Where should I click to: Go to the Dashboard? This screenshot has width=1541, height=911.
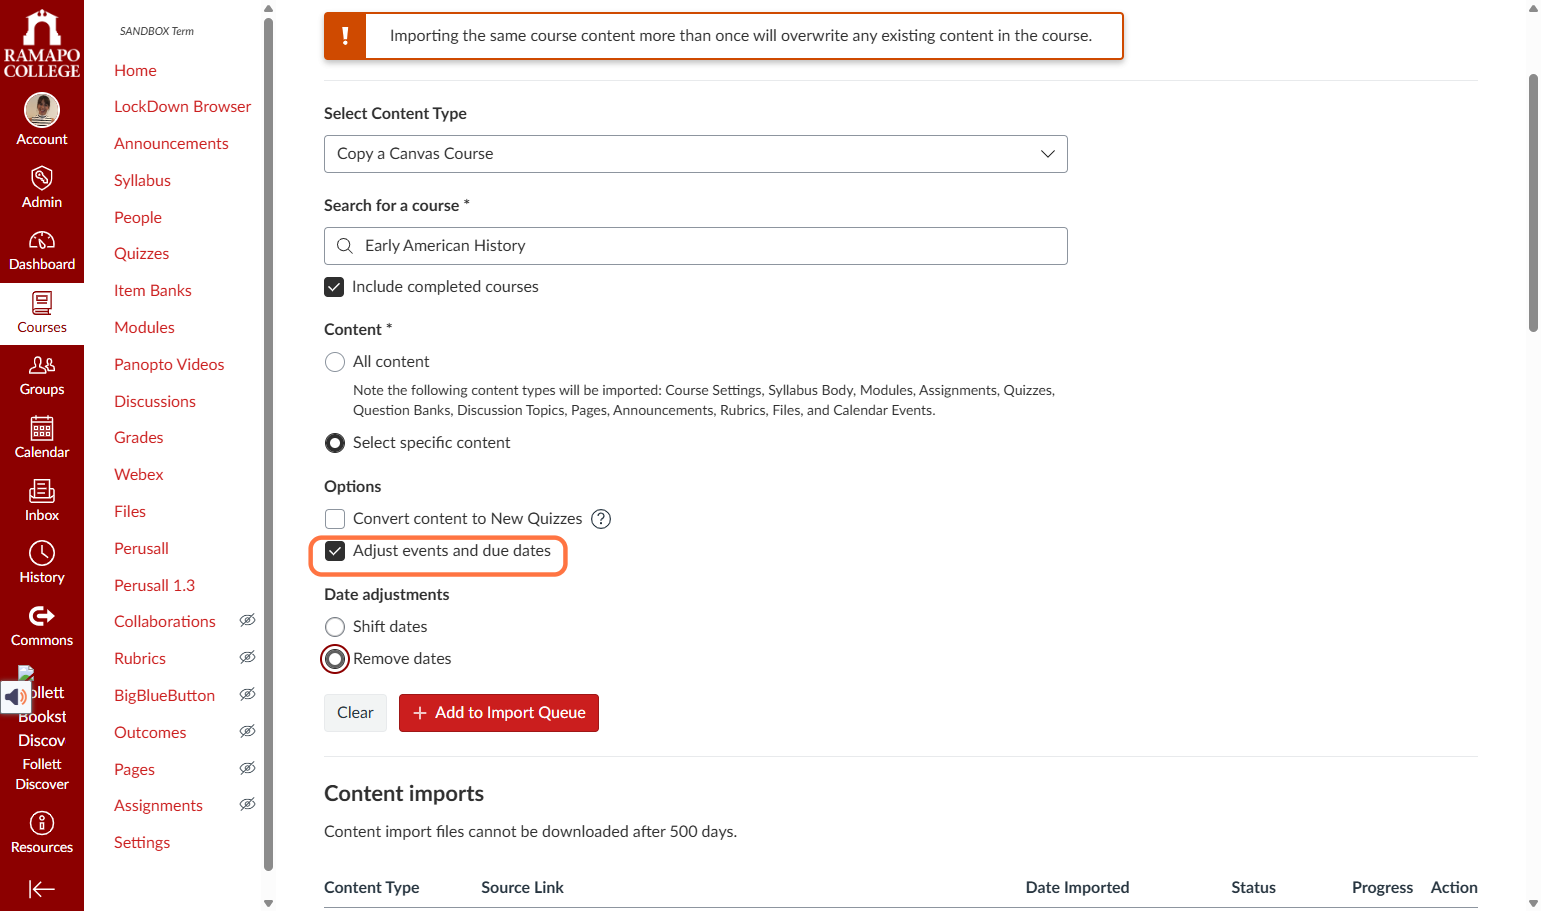coord(42,250)
